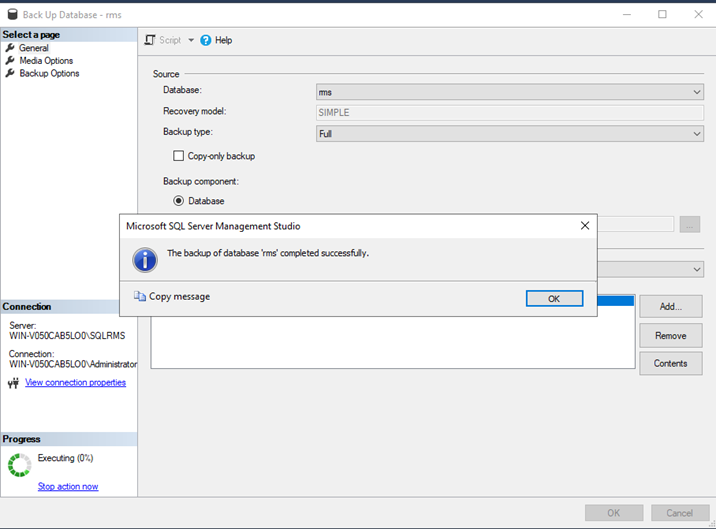716x529 pixels.
Task: Click OK in the success message dialog
Action: click(x=554, y=298)
